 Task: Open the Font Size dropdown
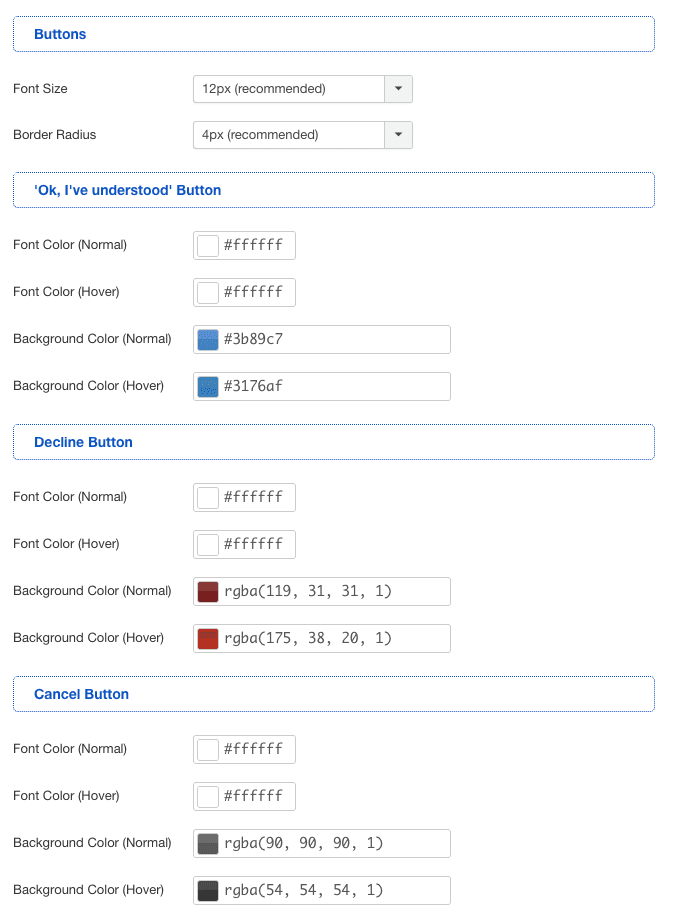pyautogui.click(x=288, y=89)
